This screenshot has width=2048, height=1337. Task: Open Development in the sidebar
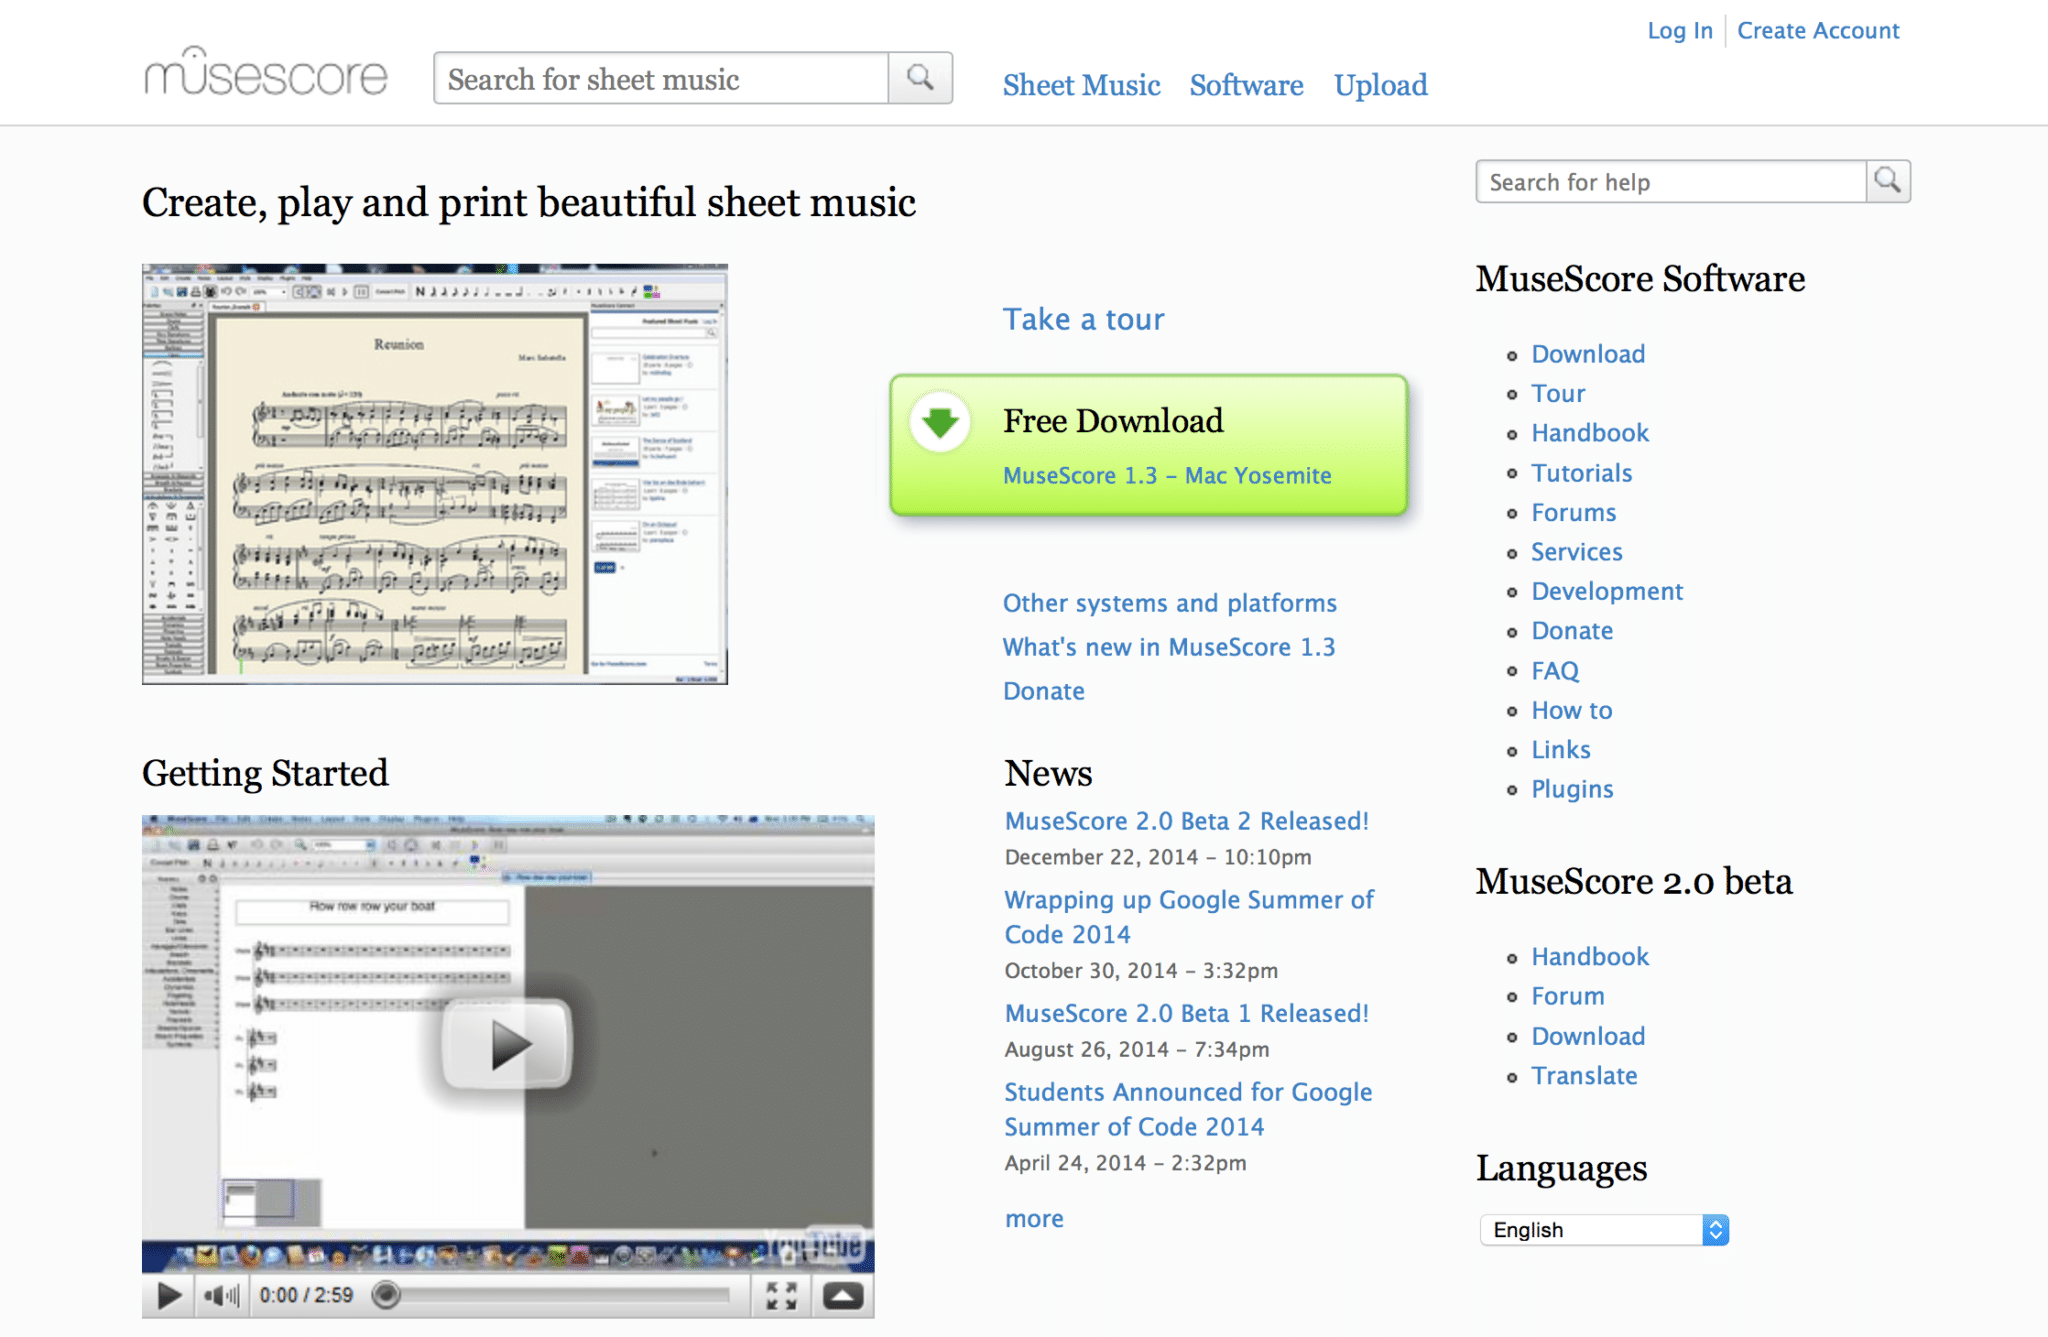click(1607, 591)
